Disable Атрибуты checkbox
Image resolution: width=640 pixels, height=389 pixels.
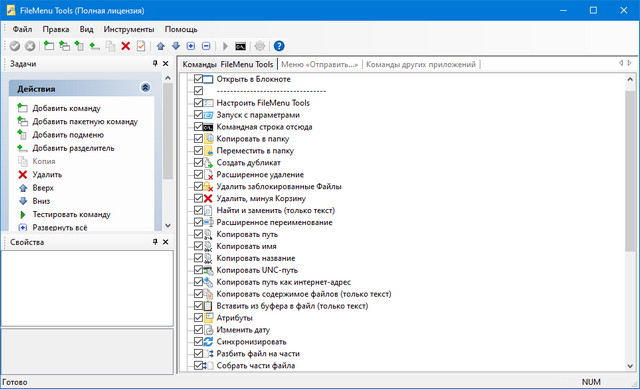(x=198, y=318)
